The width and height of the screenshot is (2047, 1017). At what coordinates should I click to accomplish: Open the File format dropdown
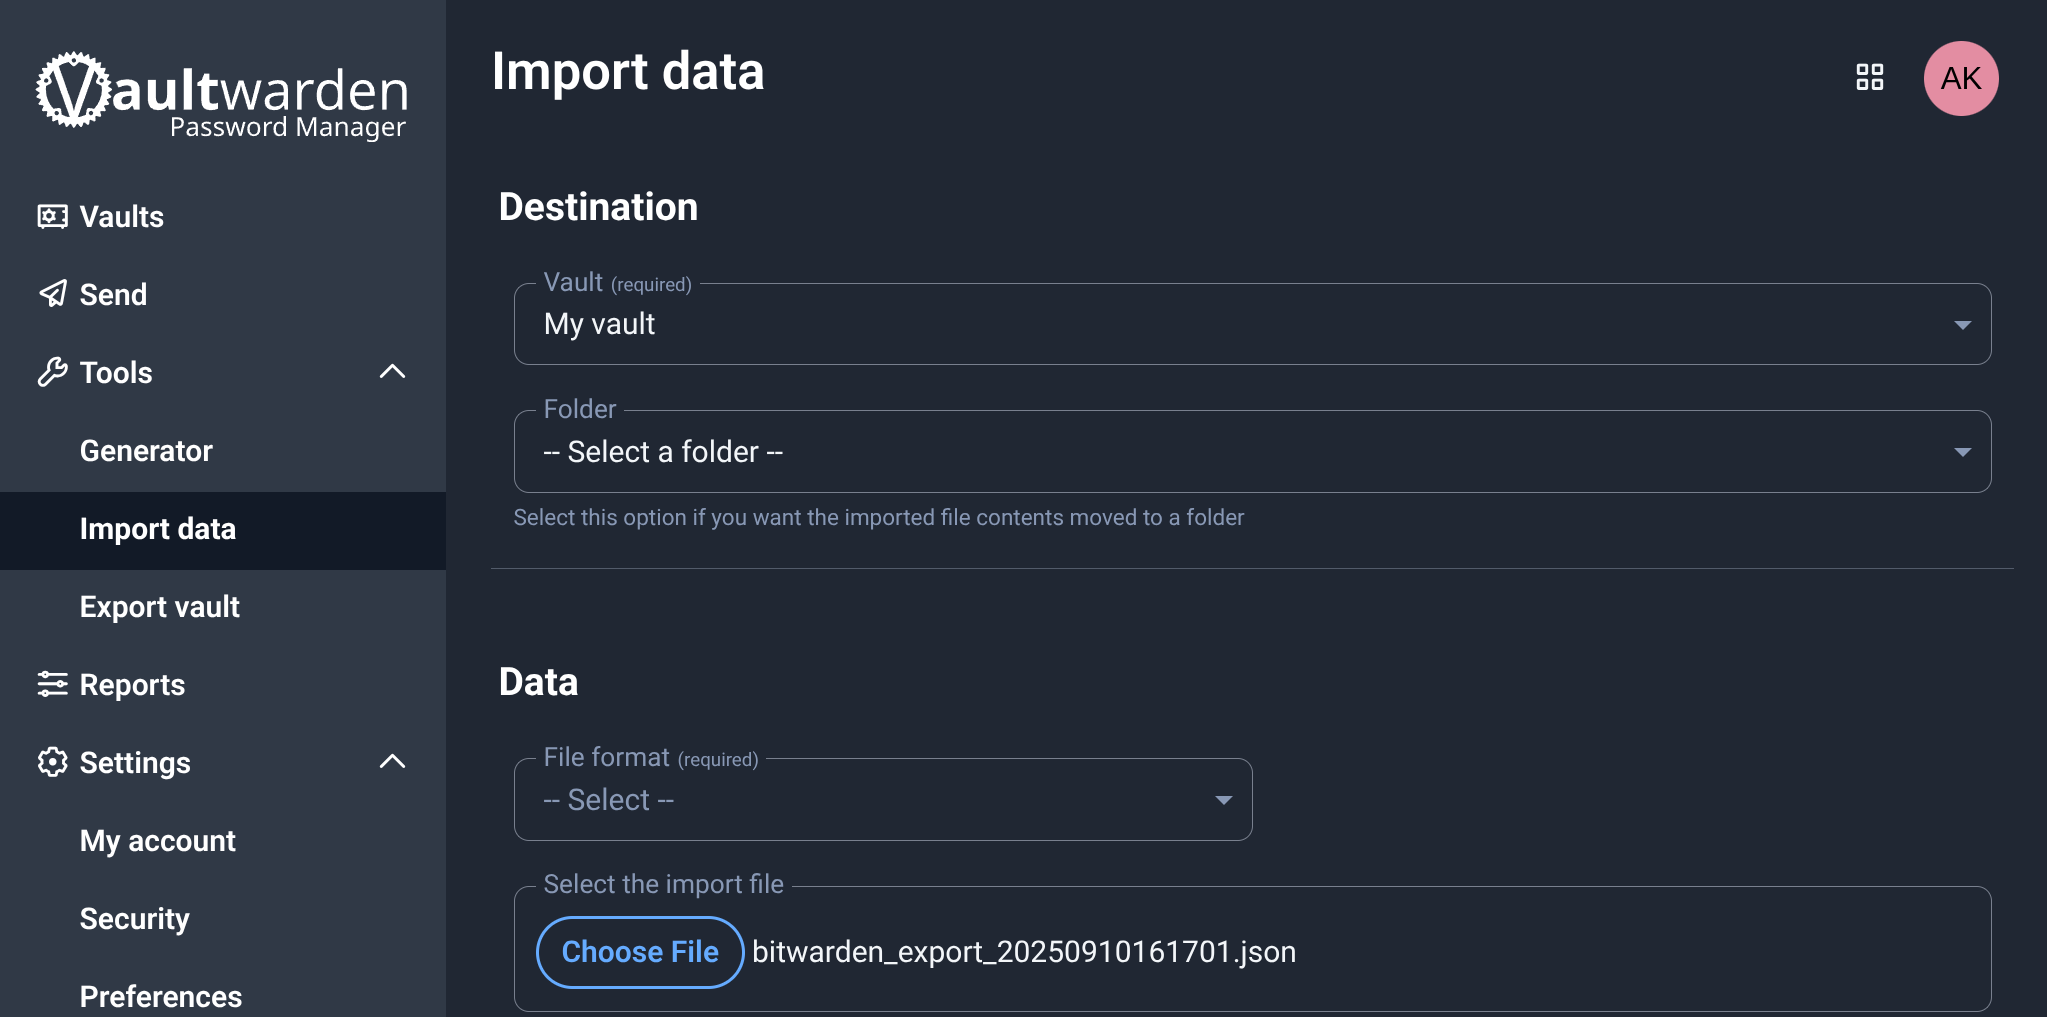[x=882, y=800]
